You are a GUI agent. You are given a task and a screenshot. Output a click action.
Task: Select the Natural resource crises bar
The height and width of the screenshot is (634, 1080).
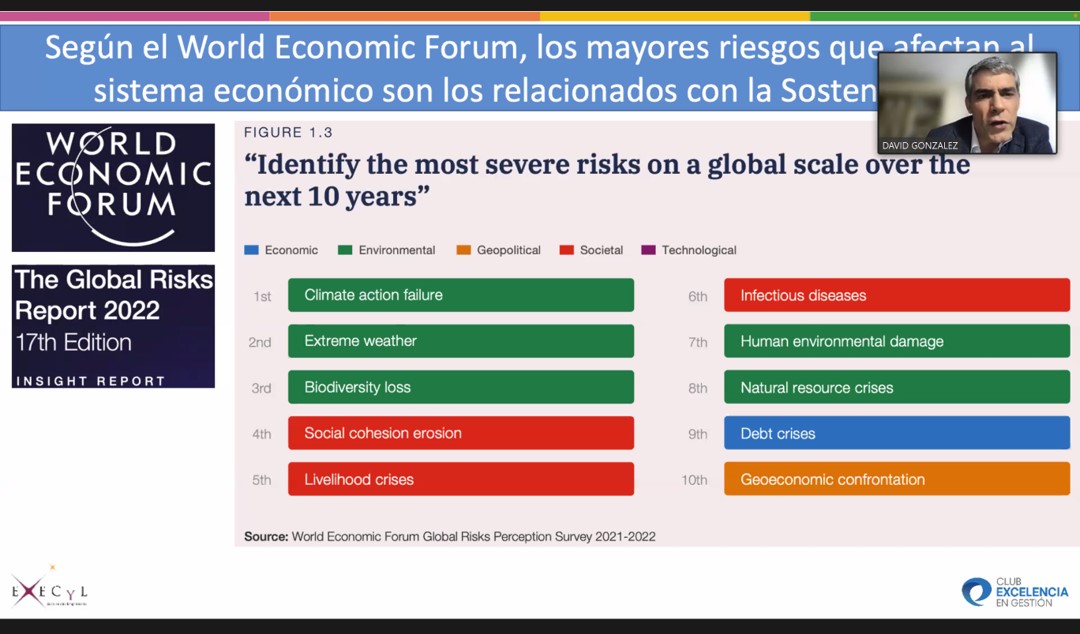(x=897, y=387)
